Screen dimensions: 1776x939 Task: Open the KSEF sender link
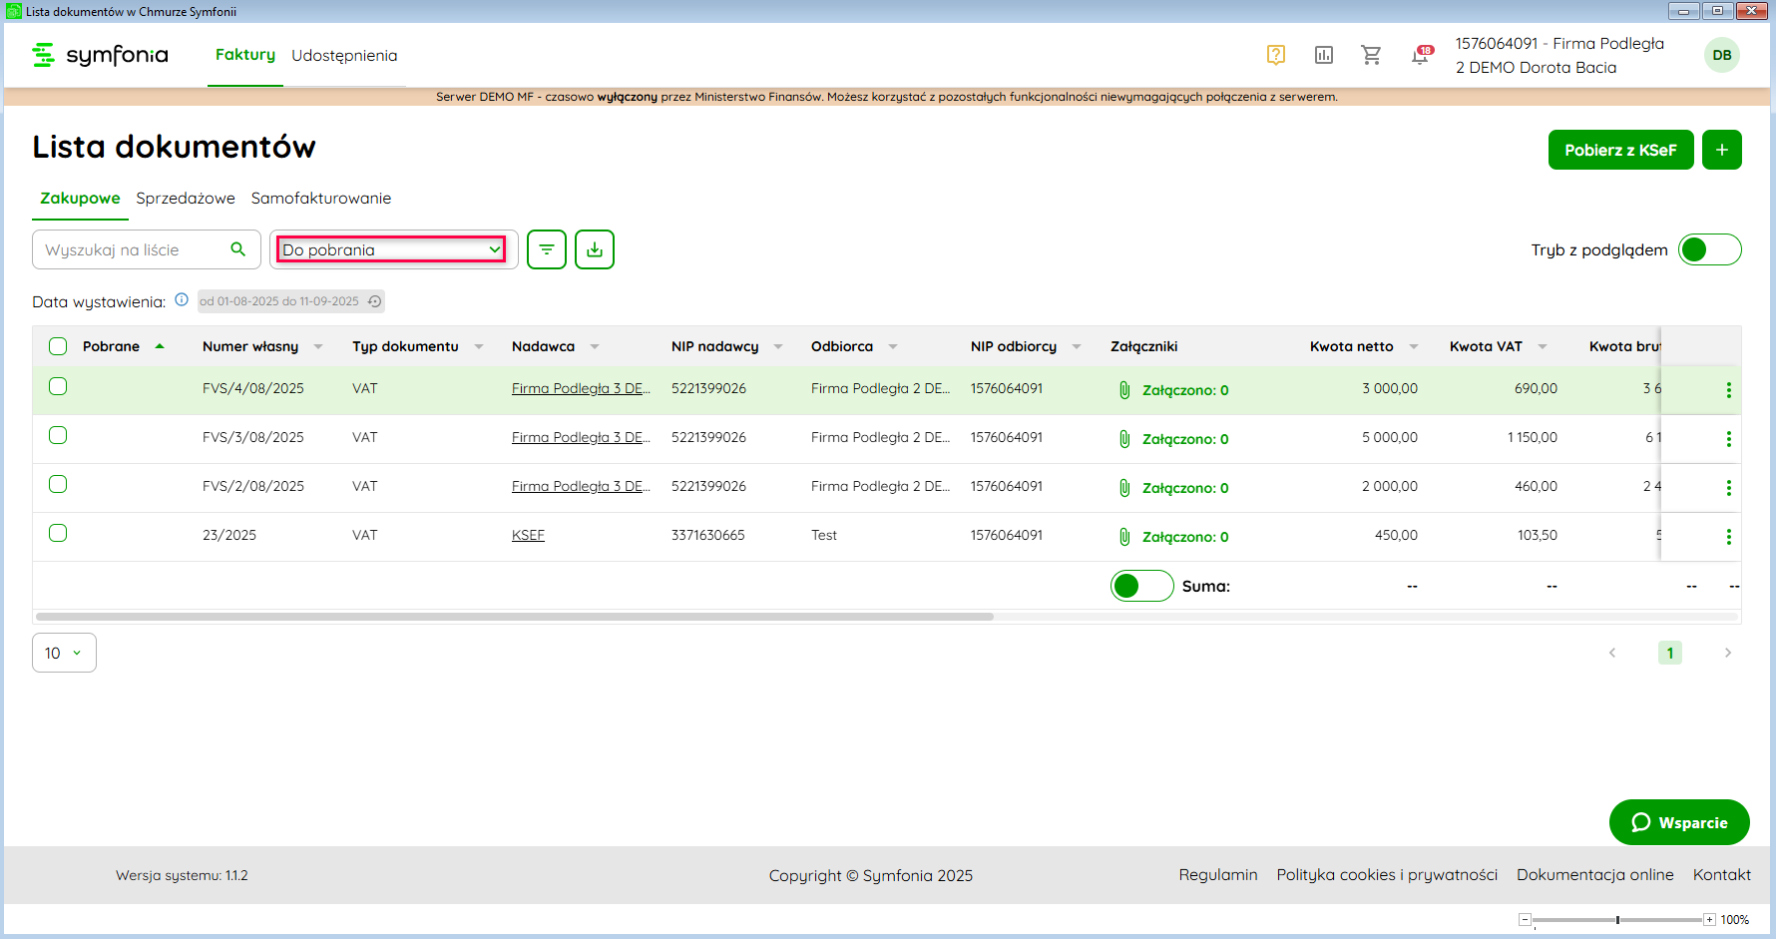coord(528,536)
